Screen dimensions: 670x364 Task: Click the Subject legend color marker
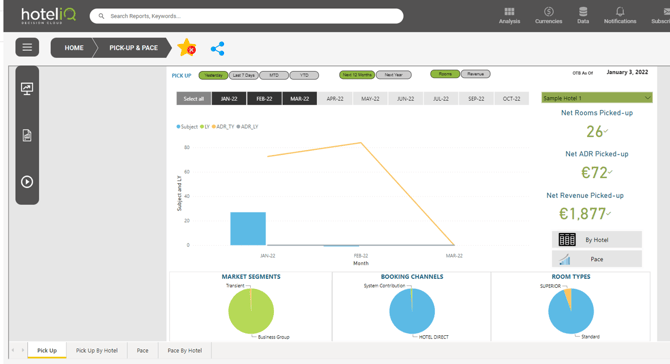point(178,127)
